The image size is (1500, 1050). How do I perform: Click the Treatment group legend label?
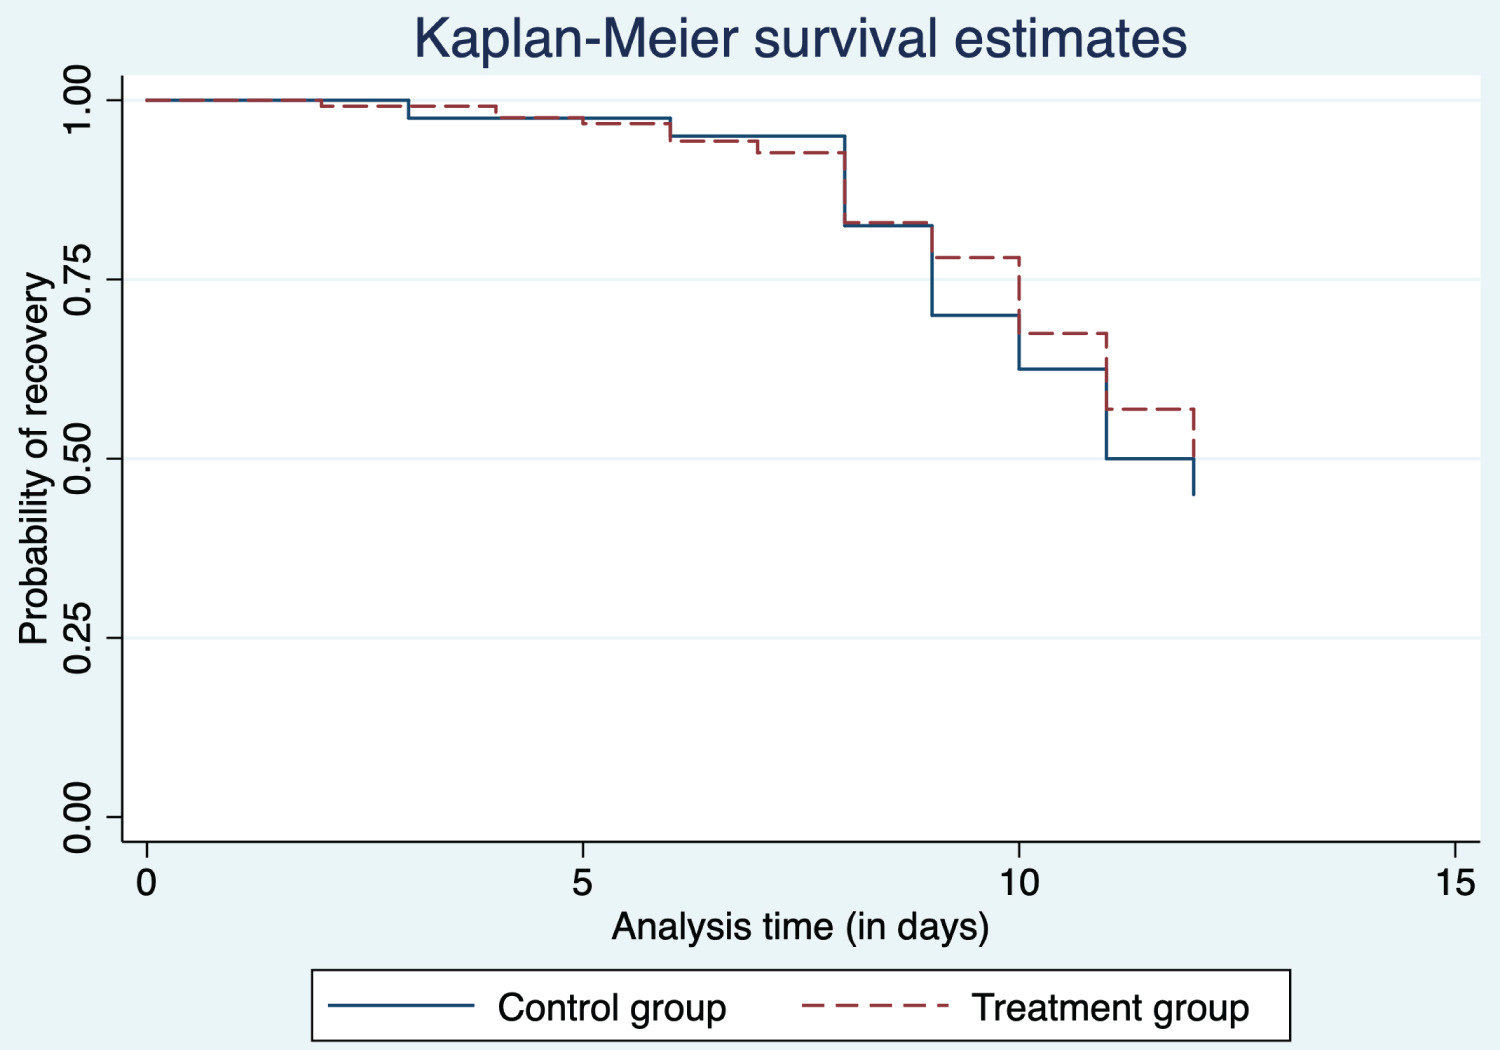click(1110, 1007)
